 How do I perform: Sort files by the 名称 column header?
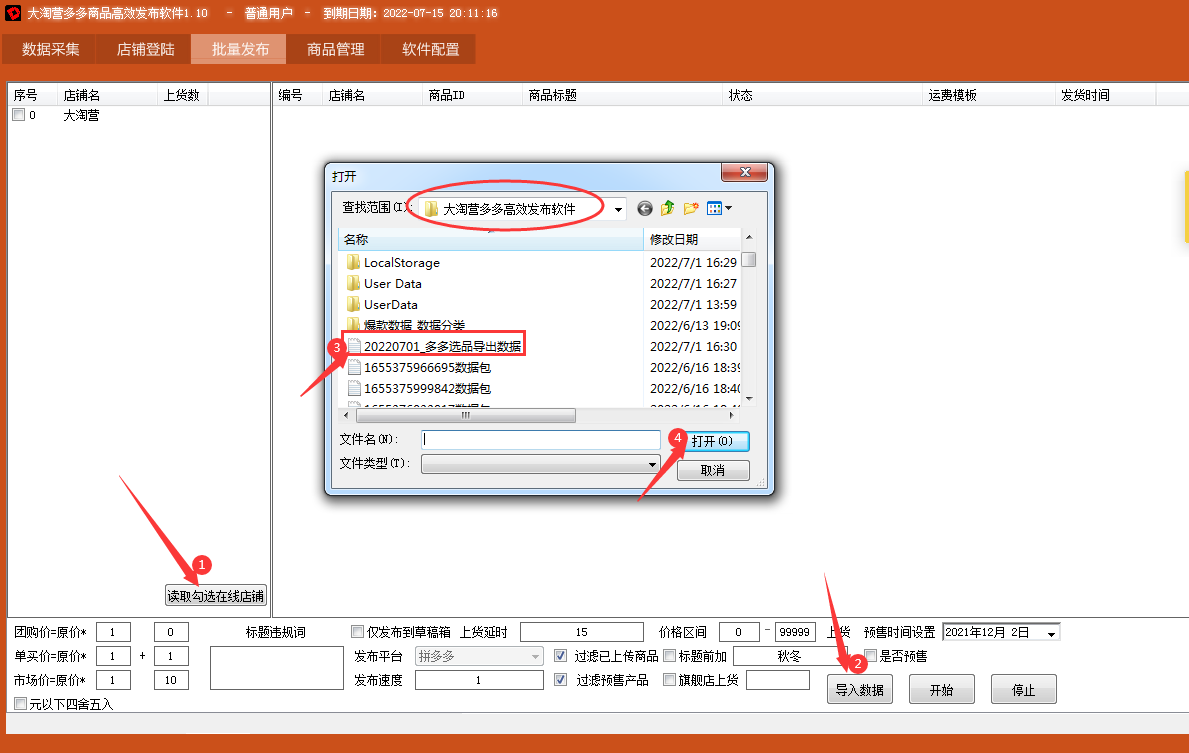(x=491, y=240)
